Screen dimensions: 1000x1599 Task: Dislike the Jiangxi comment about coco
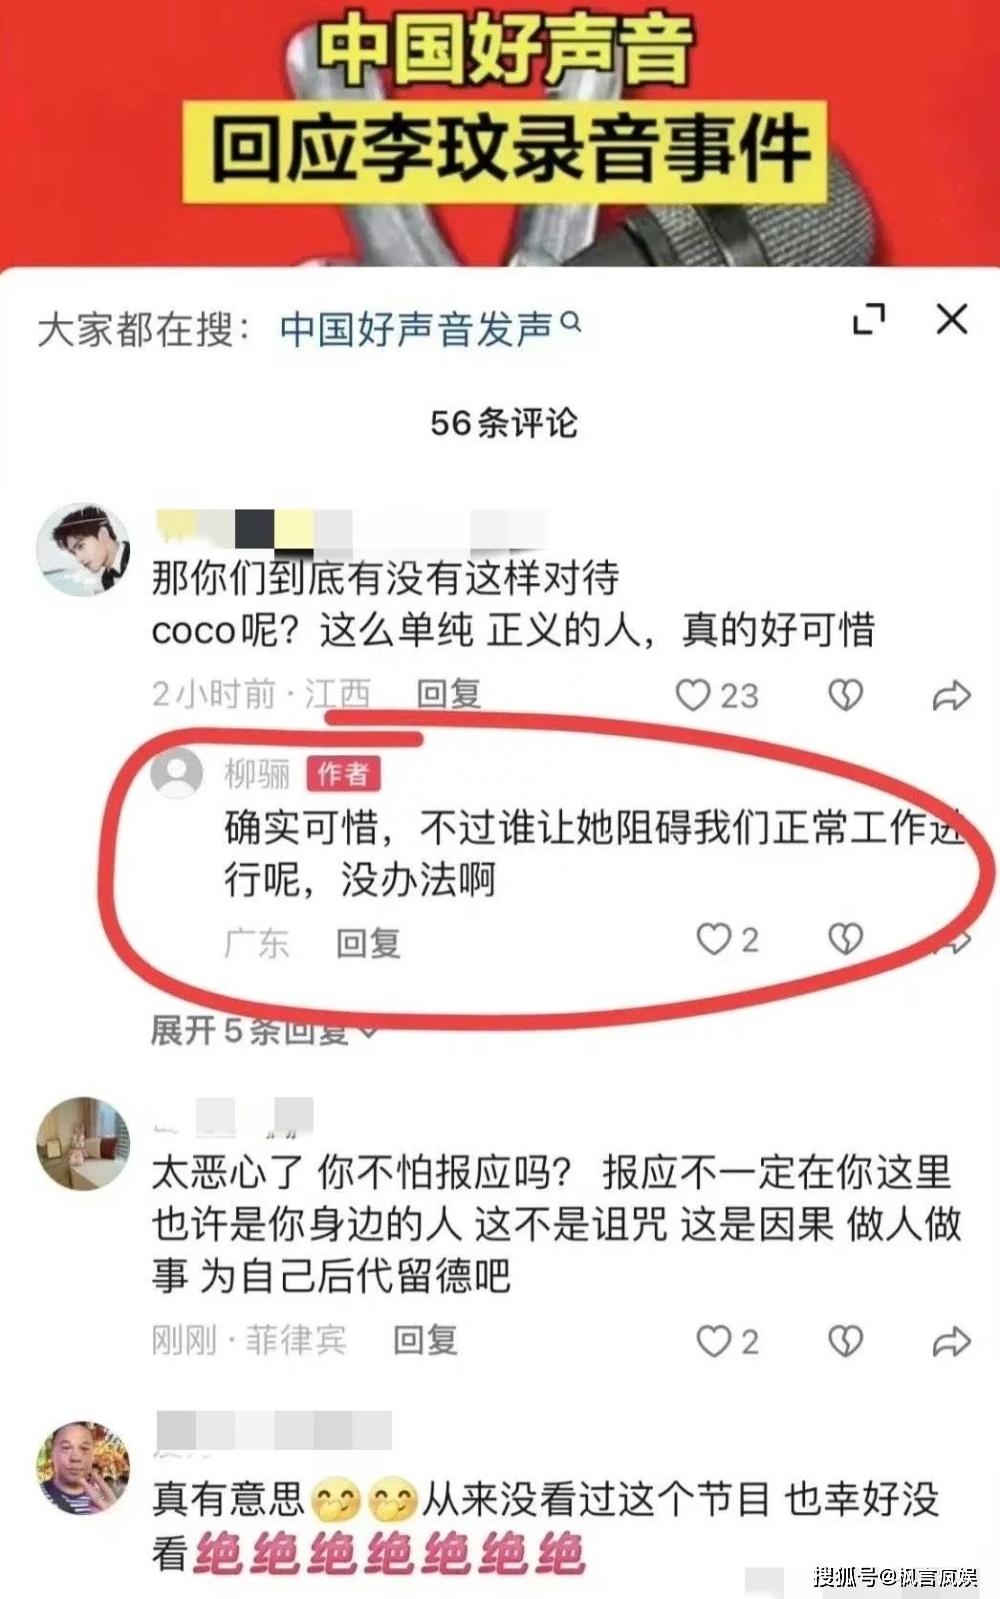click(x=846, y=695)
